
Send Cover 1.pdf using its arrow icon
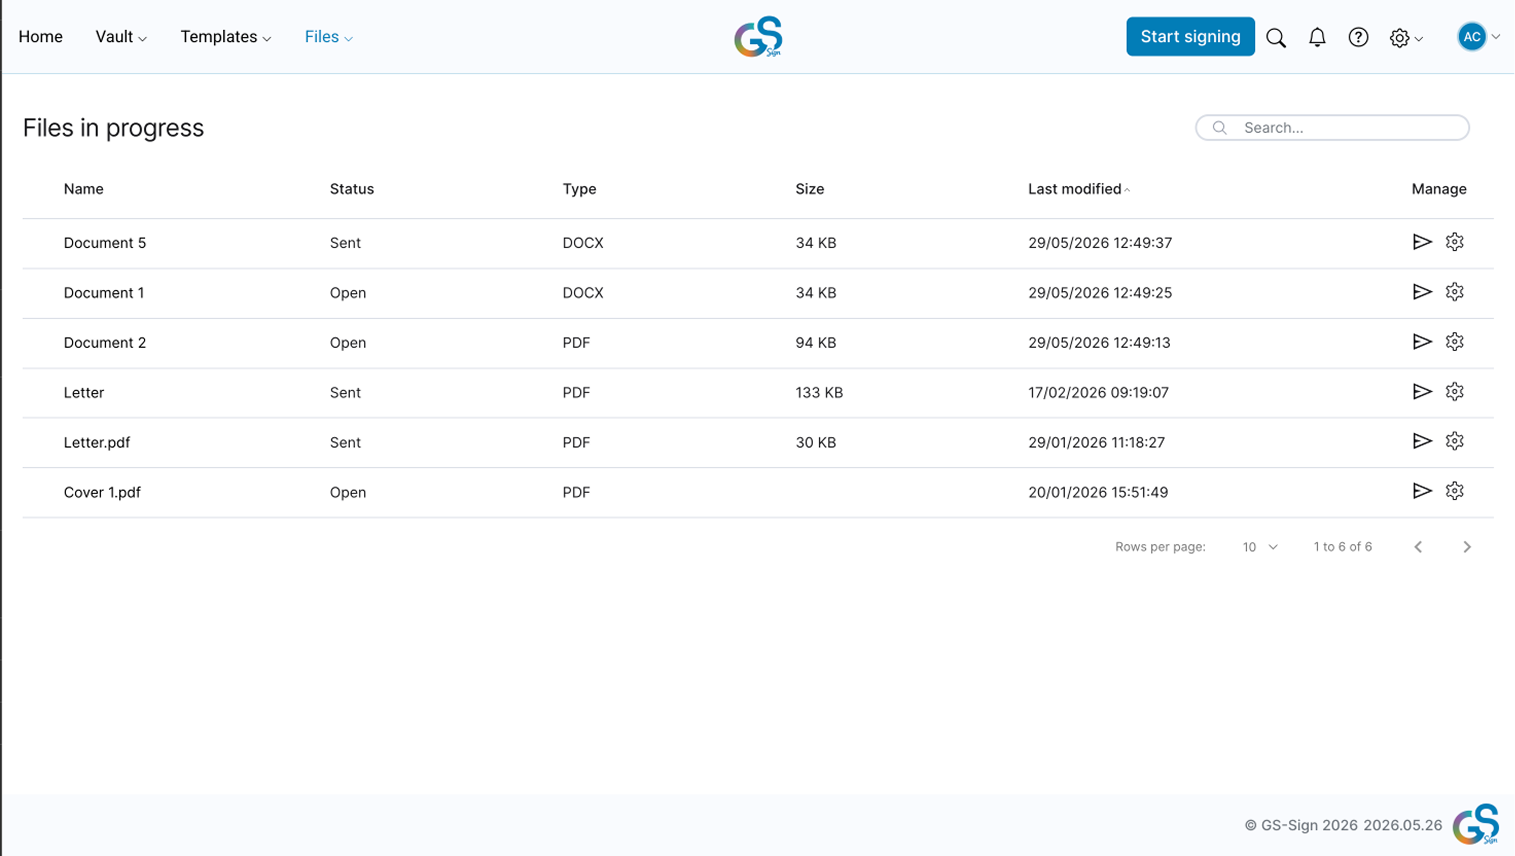[1422, 491]
